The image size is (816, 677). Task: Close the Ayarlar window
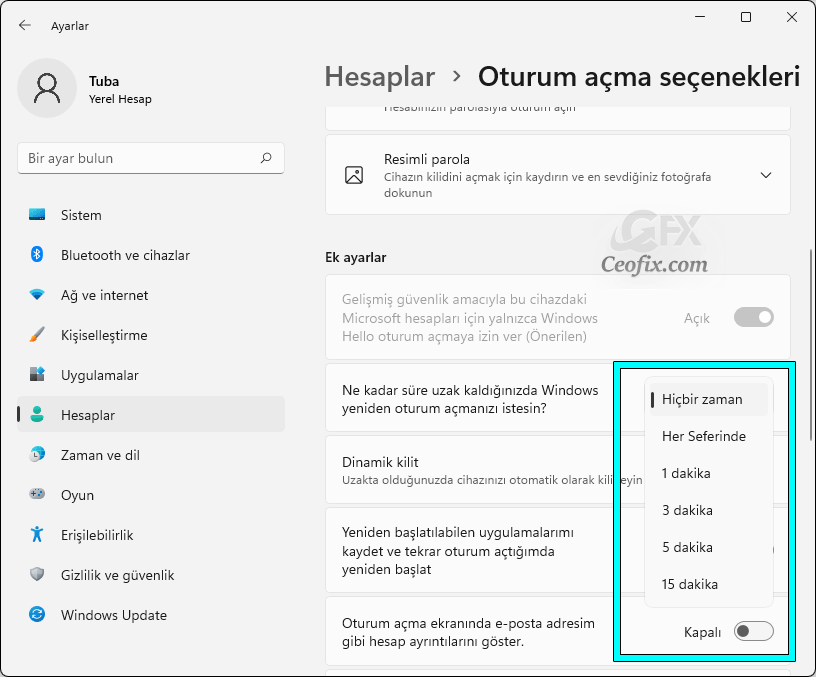[792, 17]
